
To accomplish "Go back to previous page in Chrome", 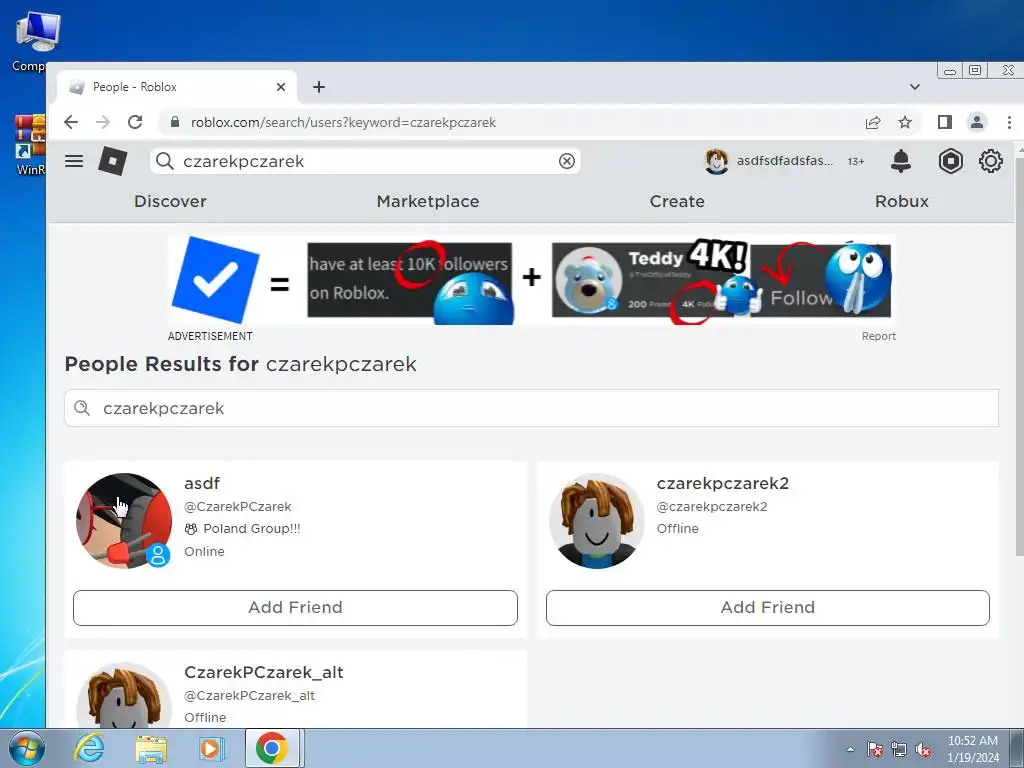I will (71, 122).
